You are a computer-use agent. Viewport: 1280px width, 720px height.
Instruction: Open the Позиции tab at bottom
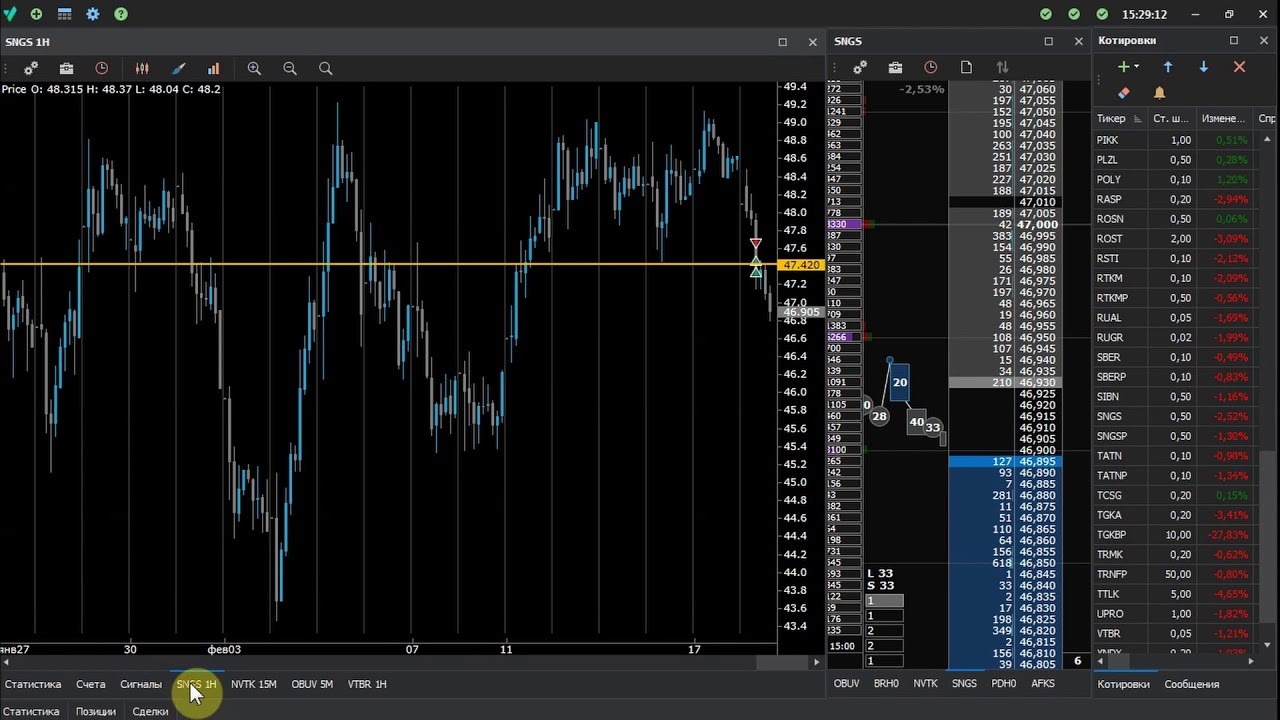coord(96,711)
